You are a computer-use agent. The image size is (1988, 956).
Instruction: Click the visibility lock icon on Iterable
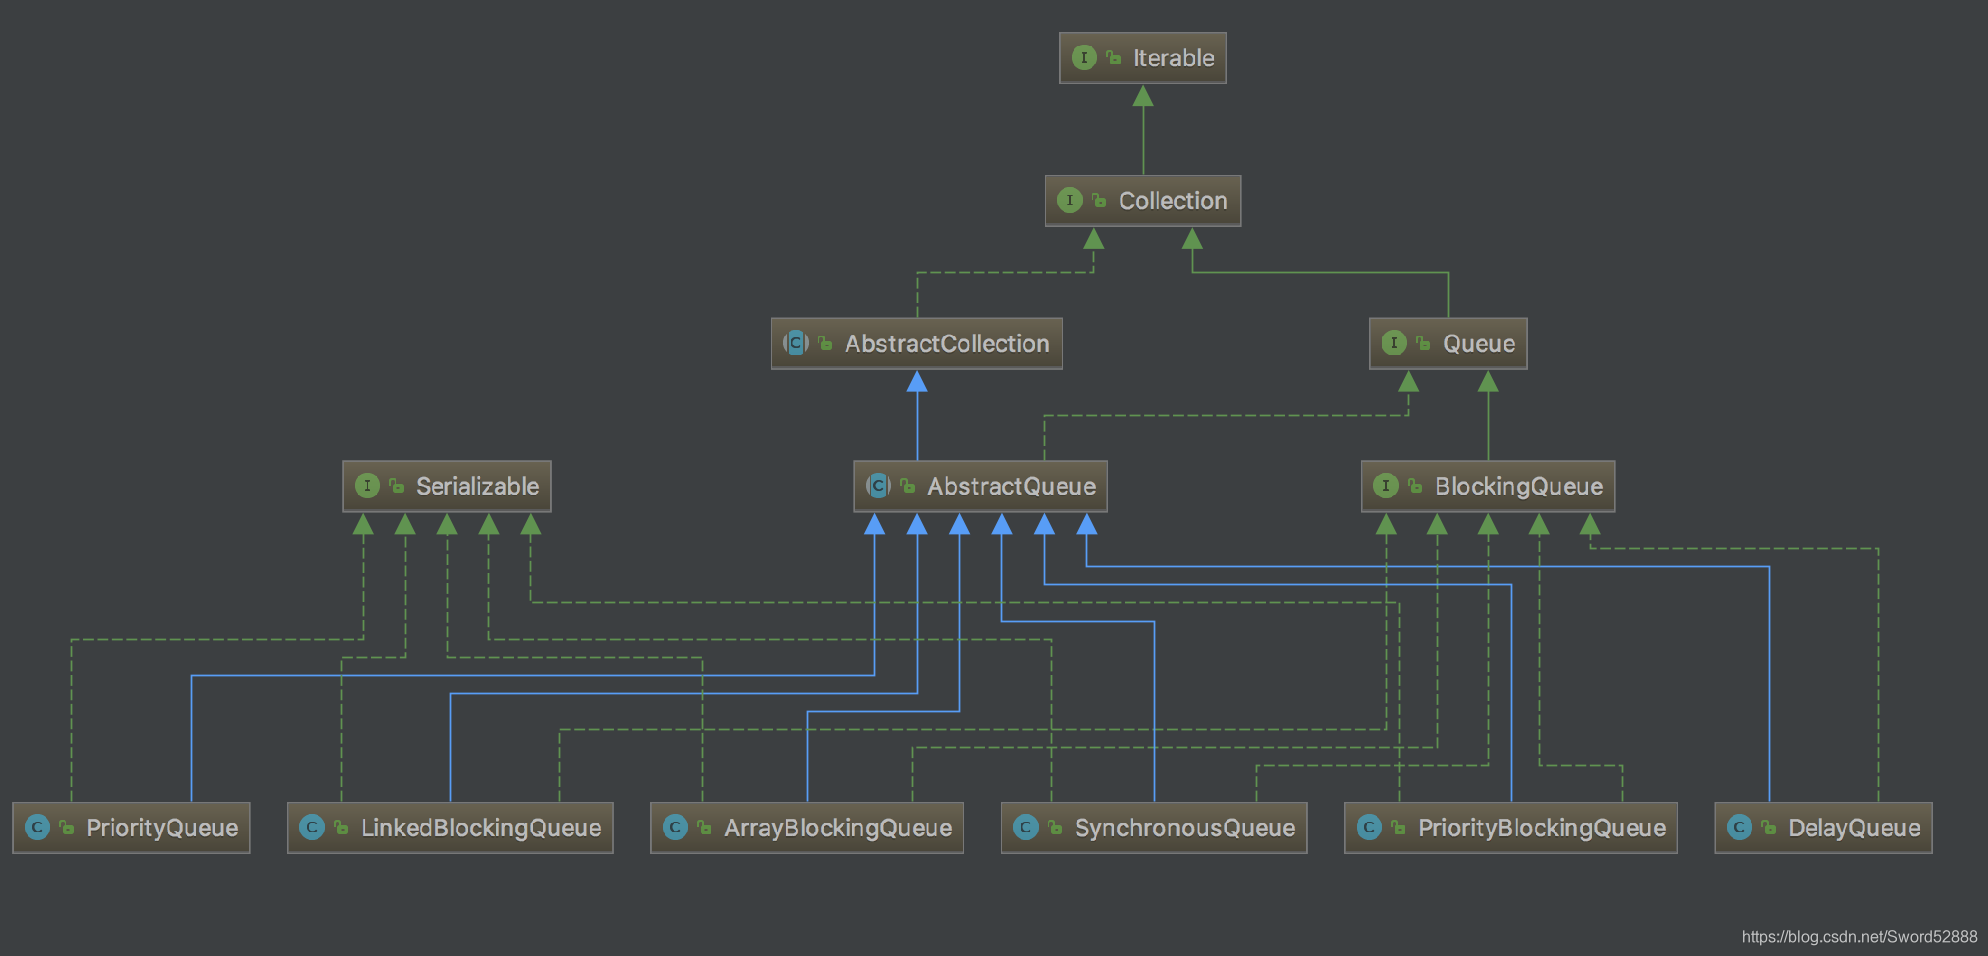[1113, 58]
